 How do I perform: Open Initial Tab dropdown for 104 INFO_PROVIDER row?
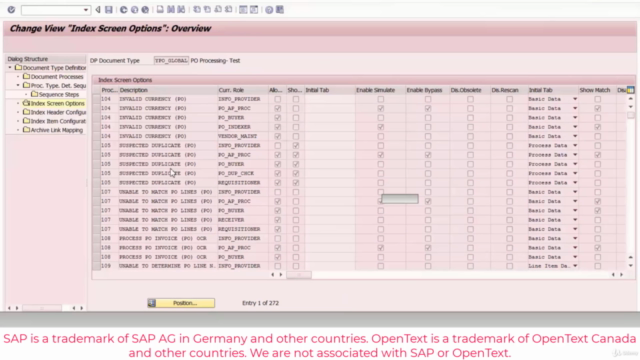tap(575, 99)
